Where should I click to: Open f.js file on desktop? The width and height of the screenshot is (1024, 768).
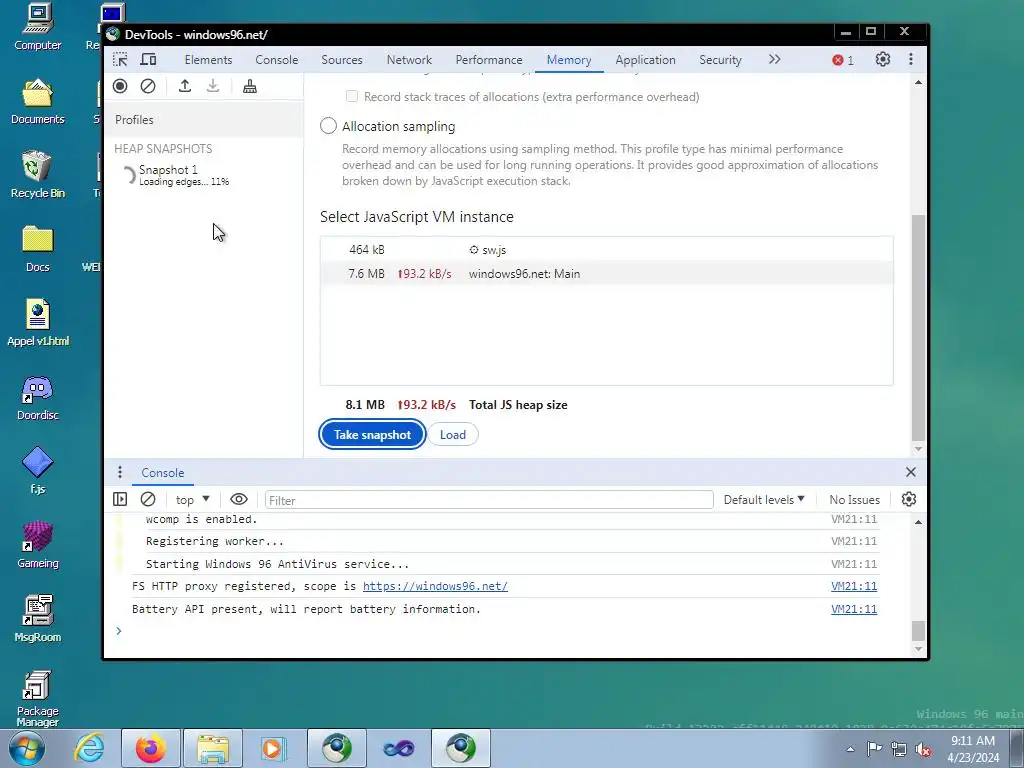38,470
